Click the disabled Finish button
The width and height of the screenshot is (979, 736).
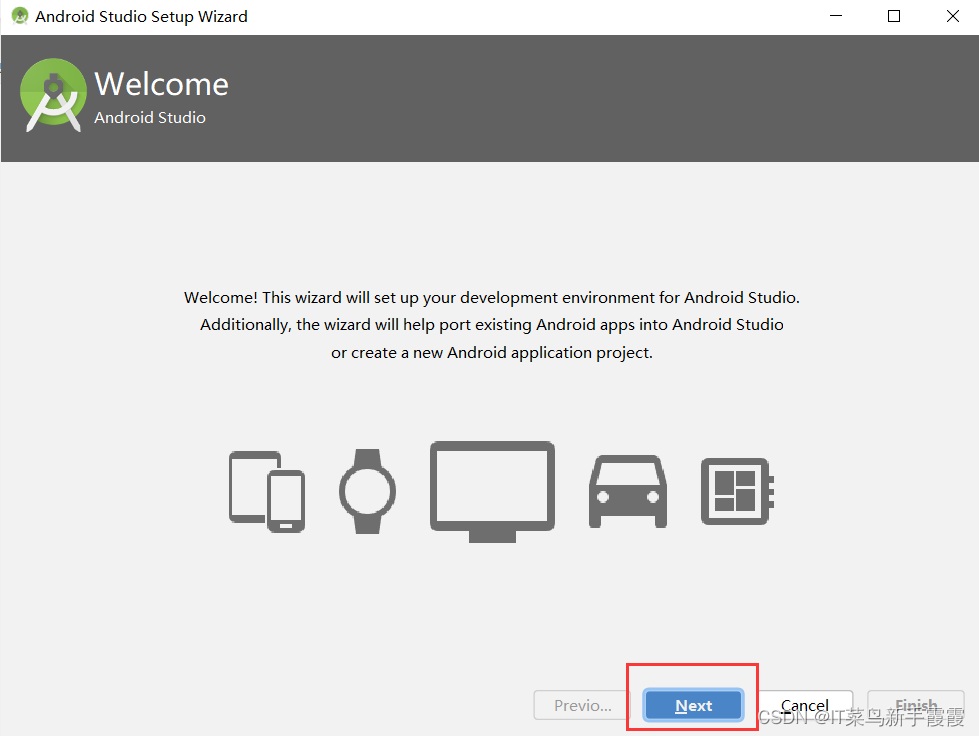tap(916, 705)
